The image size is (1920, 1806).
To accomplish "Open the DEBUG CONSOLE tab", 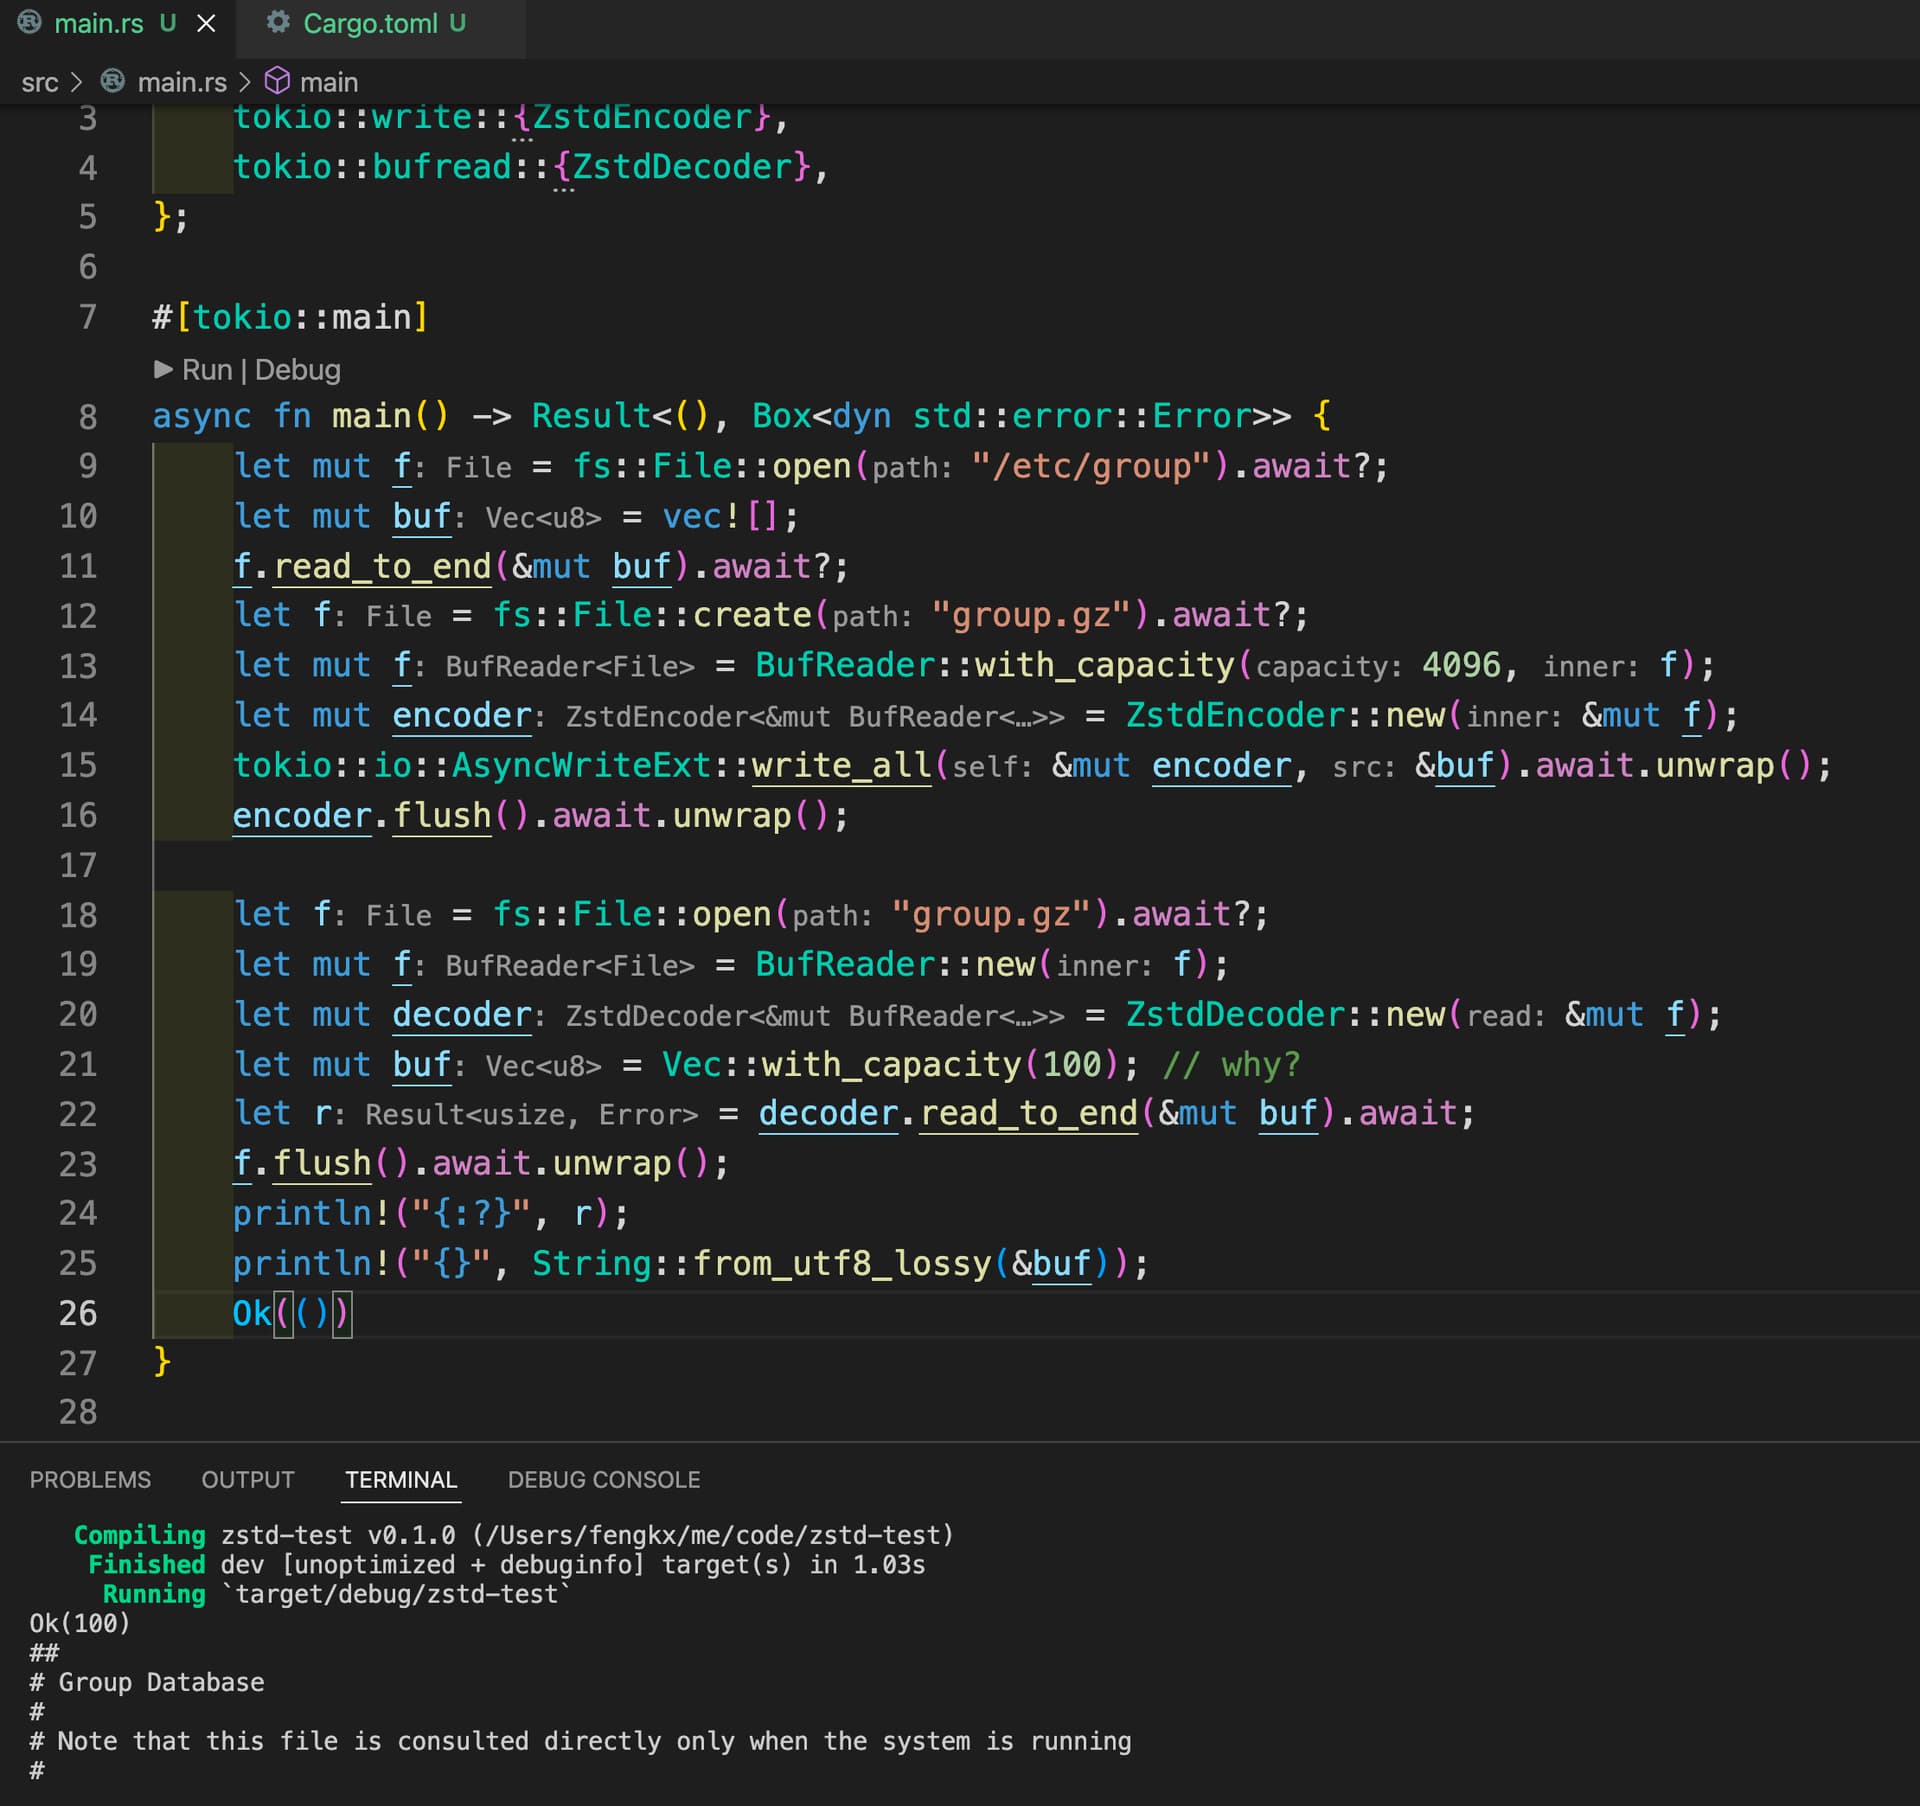I will point(603,1479).
